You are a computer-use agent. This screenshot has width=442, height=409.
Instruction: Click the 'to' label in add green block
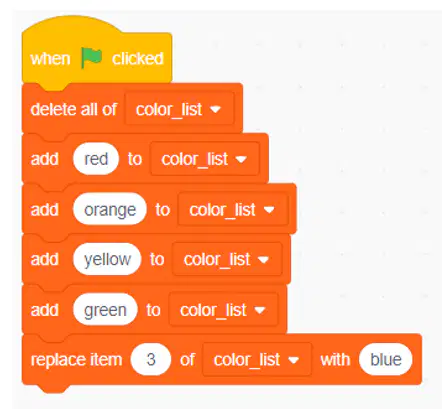point(153,310)
